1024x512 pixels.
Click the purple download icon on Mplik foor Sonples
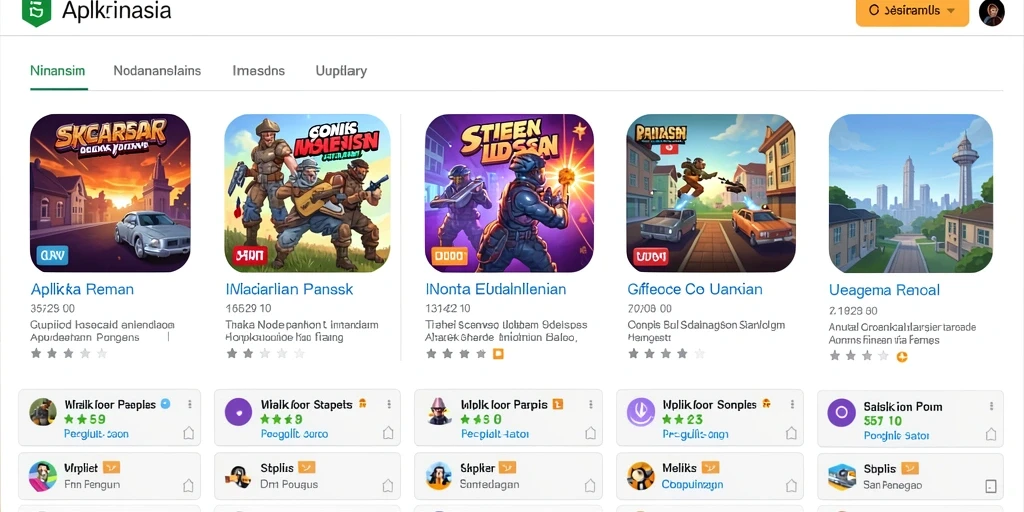(641, 413)
